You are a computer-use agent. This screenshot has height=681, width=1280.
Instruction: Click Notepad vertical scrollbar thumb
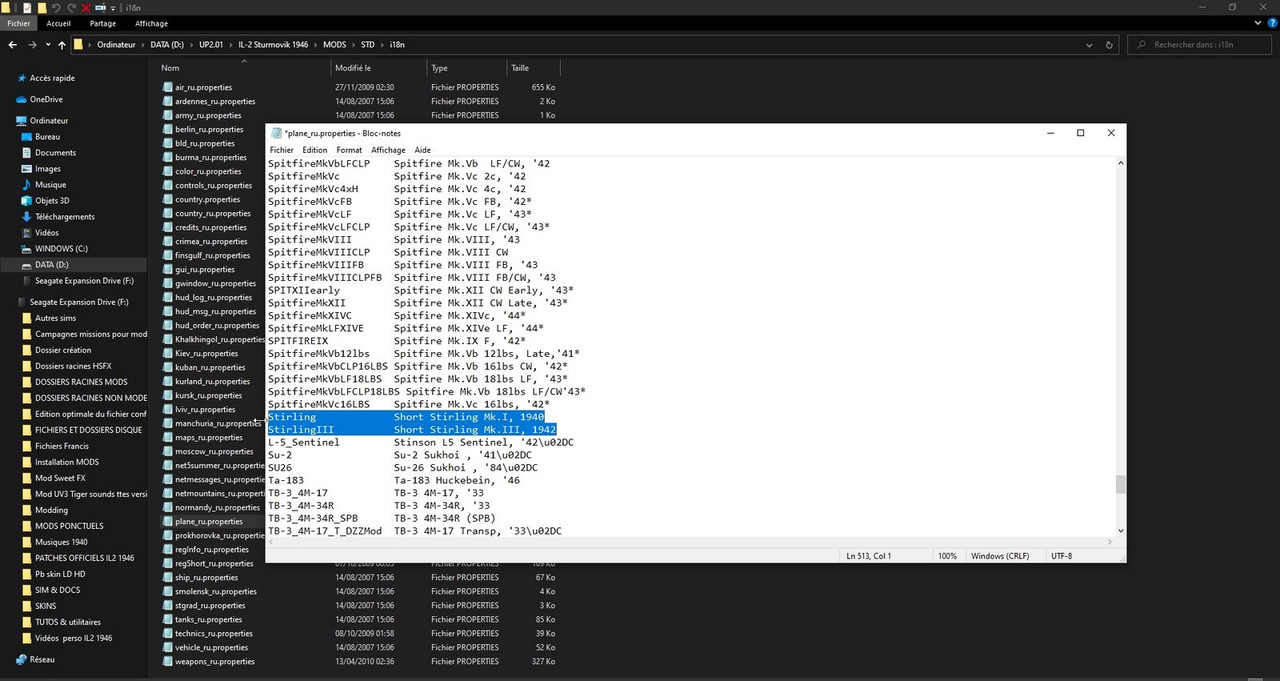(1120, 485)
